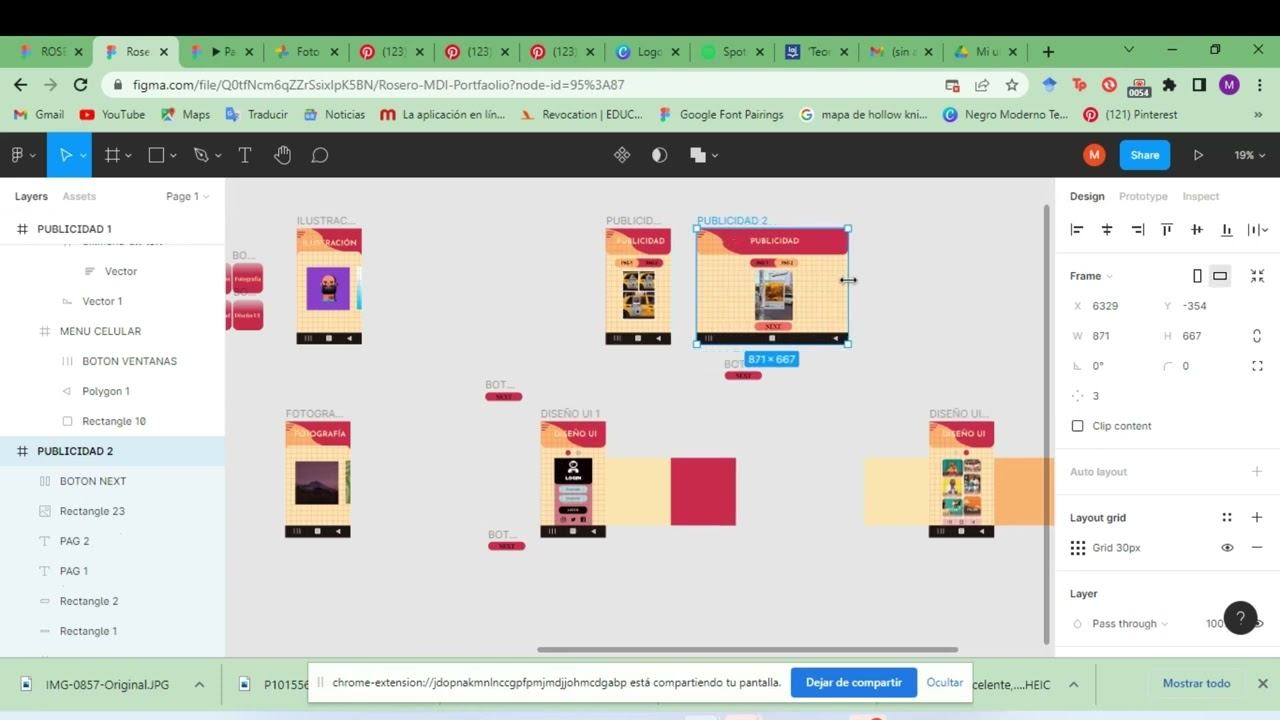Open the Figma main menu icon
The image size is (1280, 720).
17,155
